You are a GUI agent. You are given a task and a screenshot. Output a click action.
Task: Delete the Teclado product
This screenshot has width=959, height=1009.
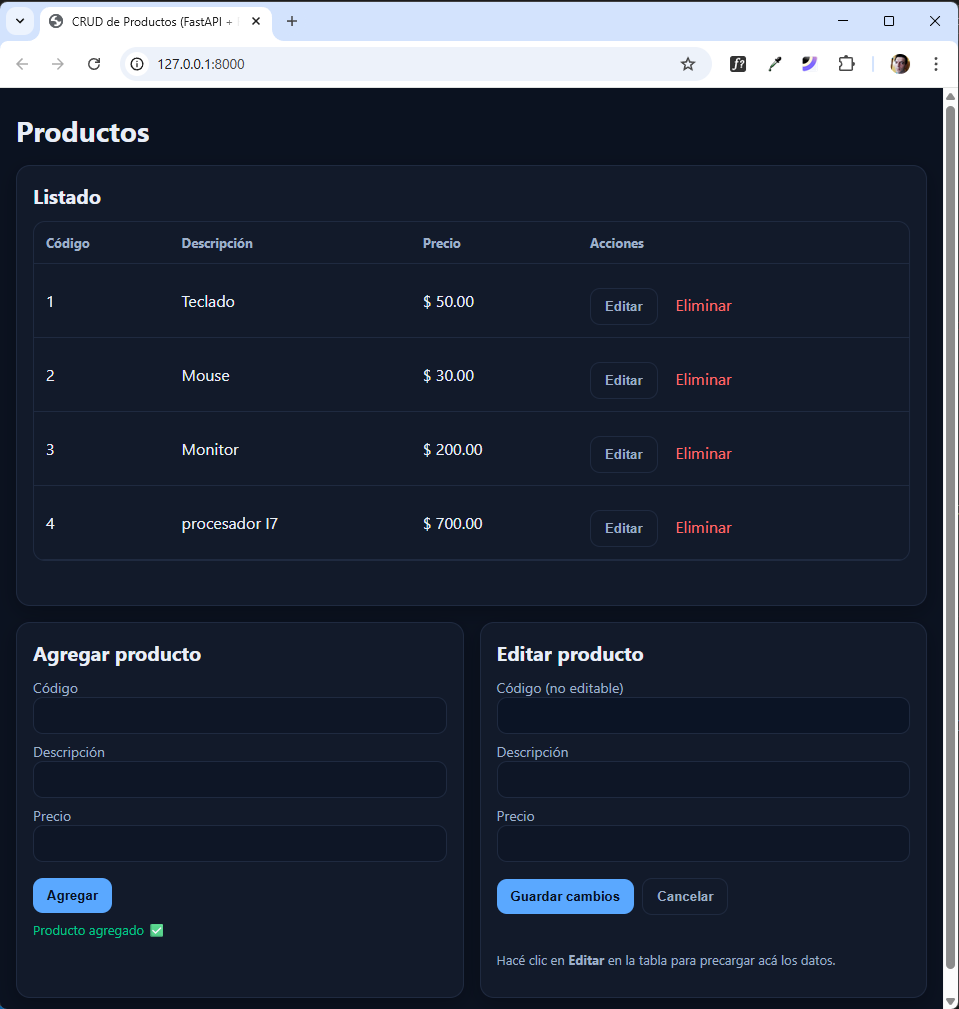click(x=703, y=306)
